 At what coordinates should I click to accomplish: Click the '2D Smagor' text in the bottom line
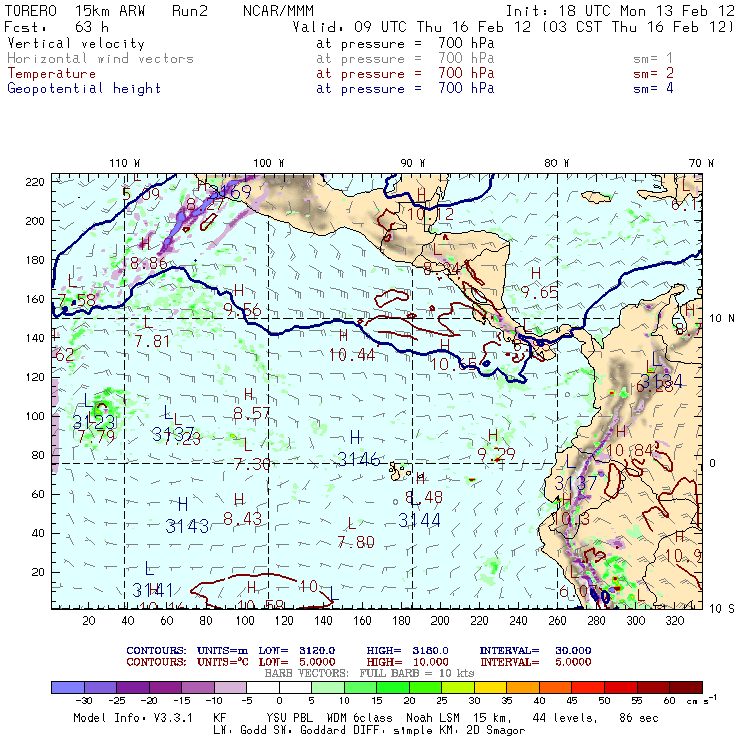(496, 731)
